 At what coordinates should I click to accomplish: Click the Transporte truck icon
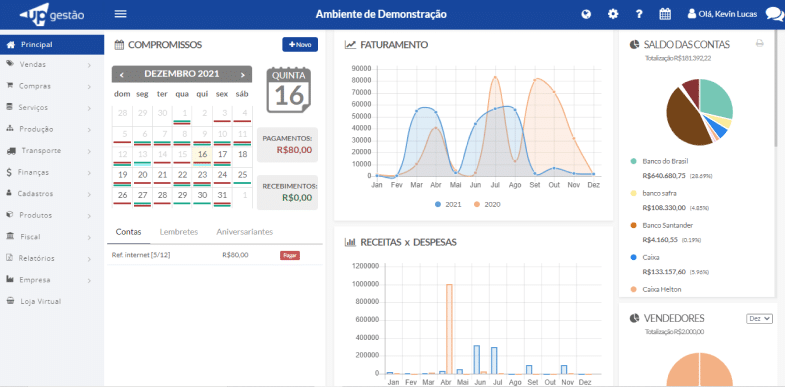pos(11,150)
